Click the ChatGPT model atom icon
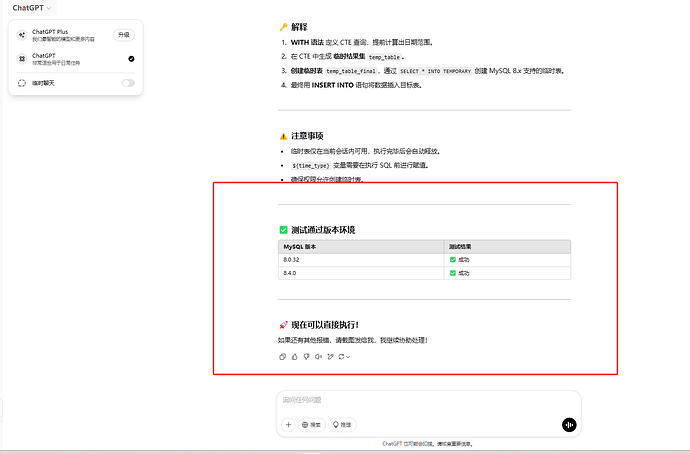The image size is (690, 454). click(22, 59)
